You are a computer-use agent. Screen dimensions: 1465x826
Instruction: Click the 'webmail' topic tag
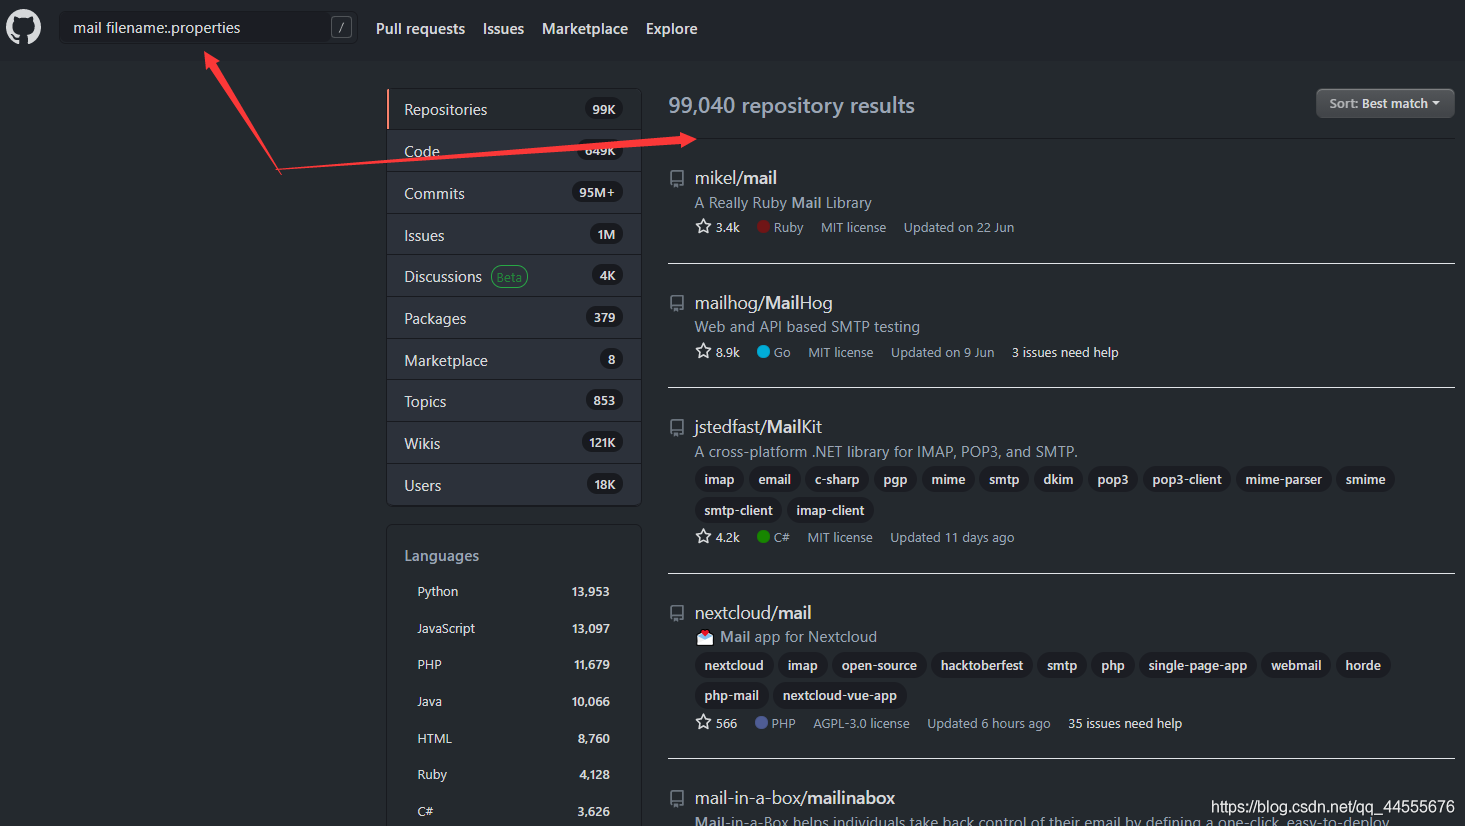click(x=1296, y=666)
